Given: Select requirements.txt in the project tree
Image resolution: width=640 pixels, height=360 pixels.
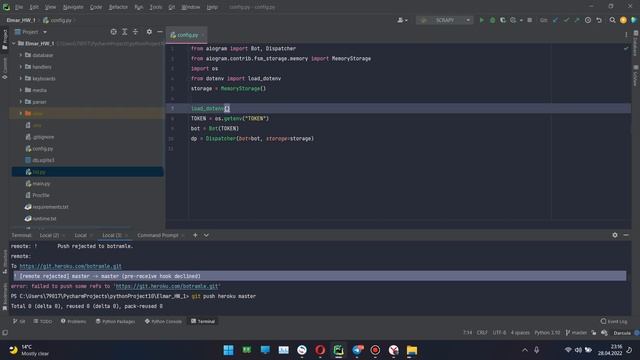Looking at the screenshot, I should tap(51, 207).
